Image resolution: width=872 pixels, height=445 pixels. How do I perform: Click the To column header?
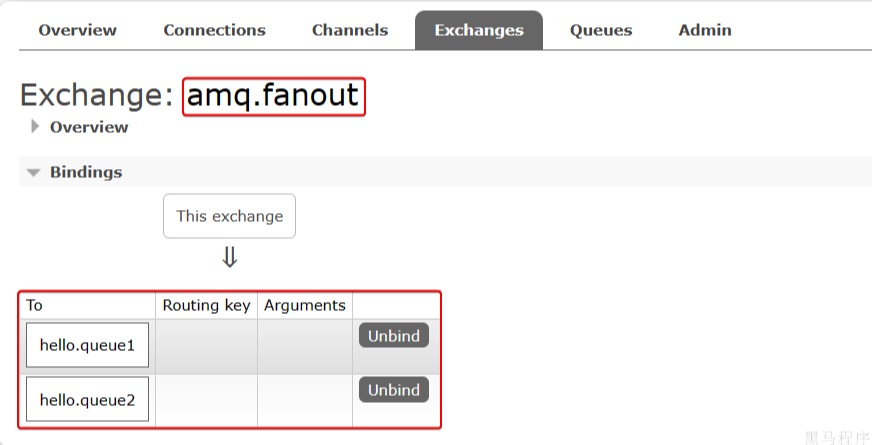coord(35,305)
